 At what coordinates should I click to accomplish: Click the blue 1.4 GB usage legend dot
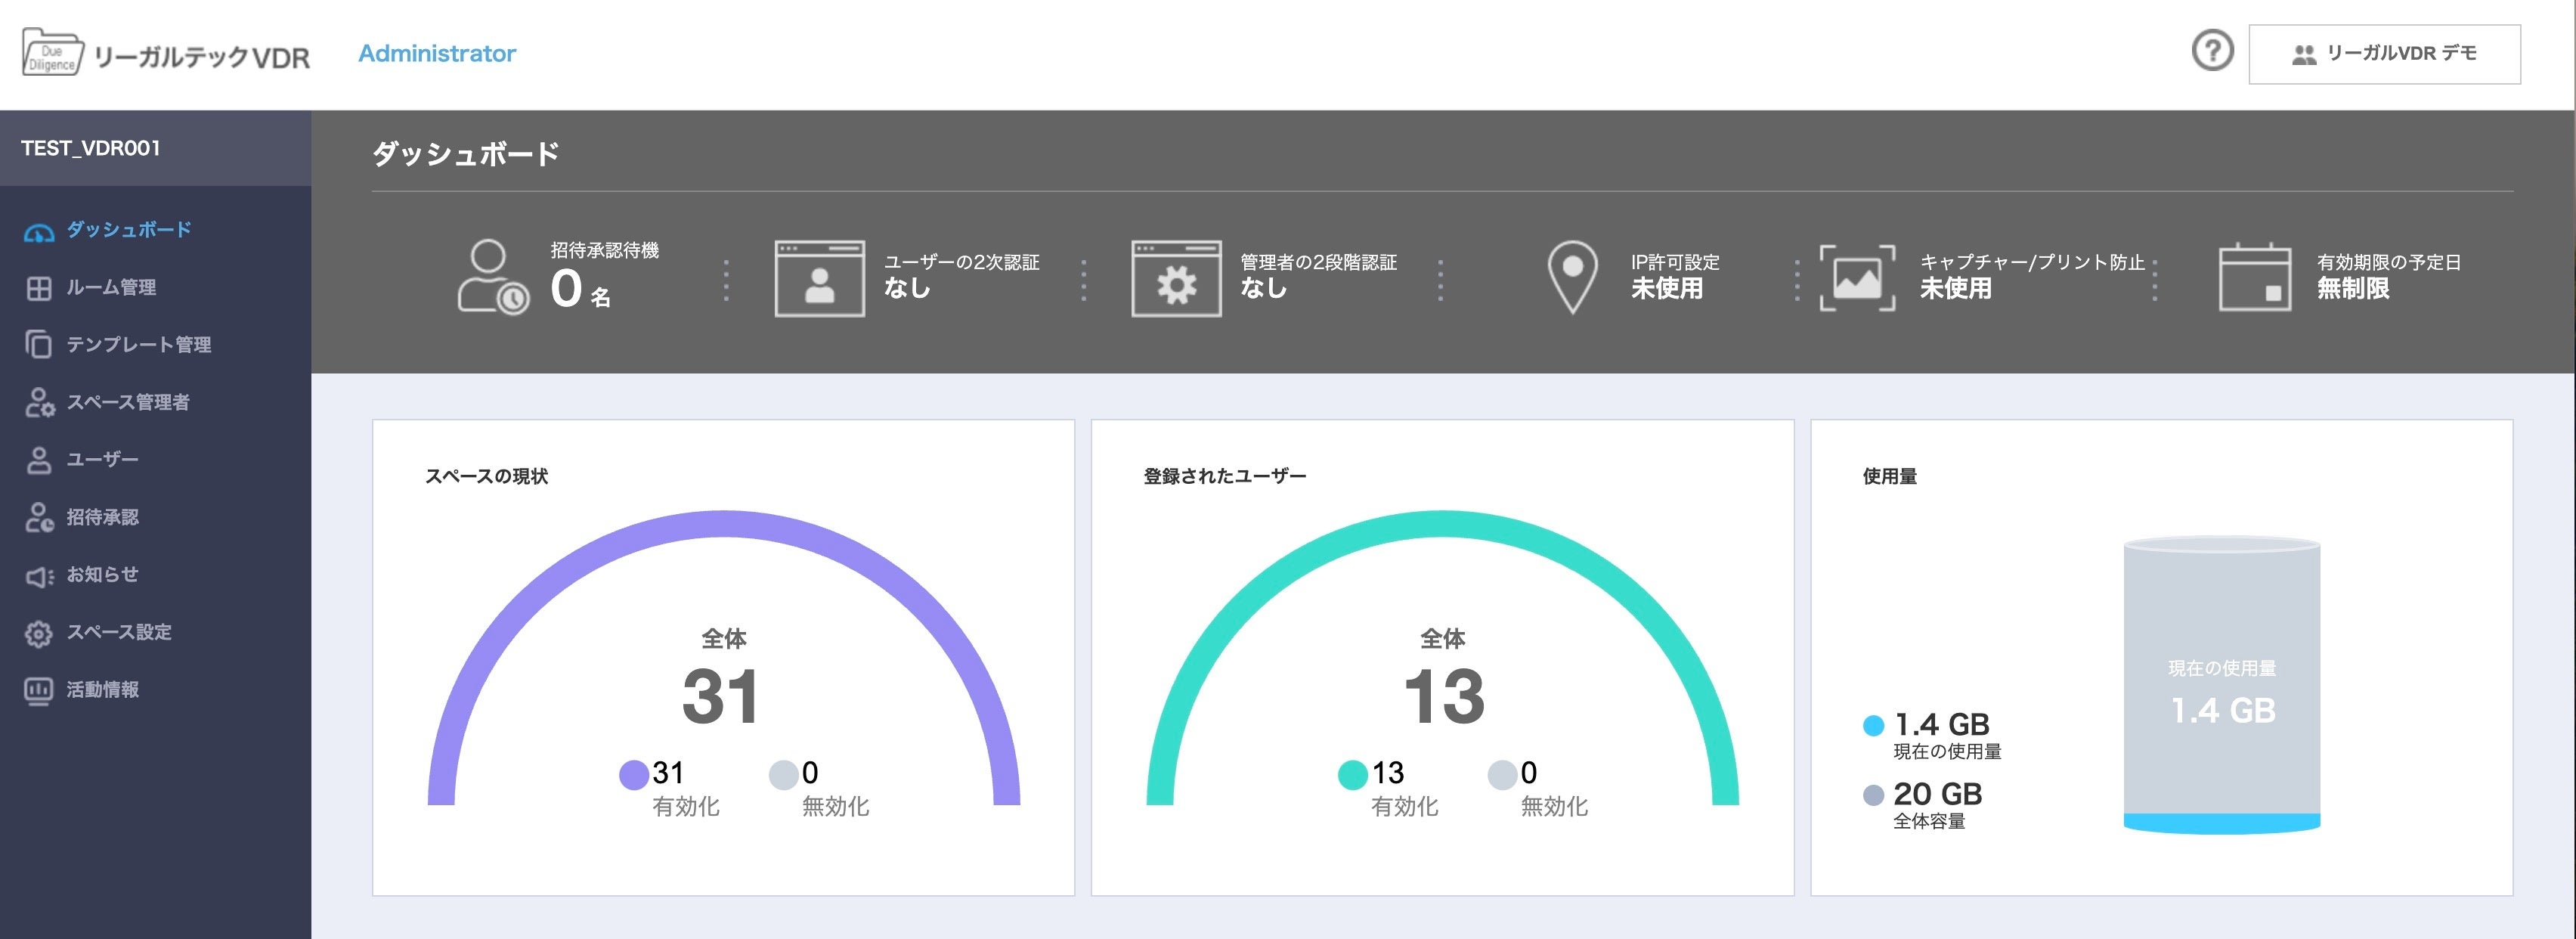1874,726
